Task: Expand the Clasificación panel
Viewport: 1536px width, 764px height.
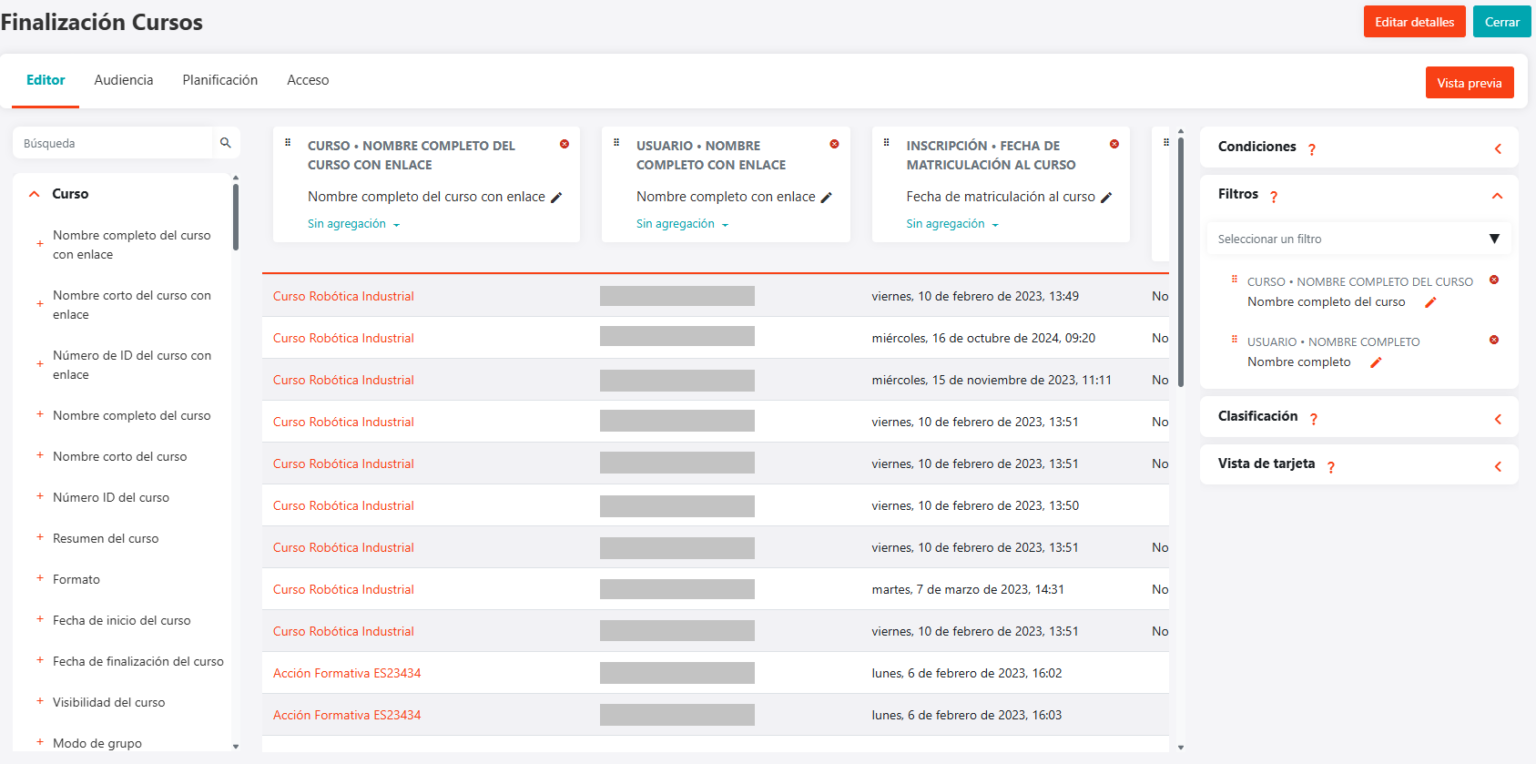Action: click(1497, 418)
